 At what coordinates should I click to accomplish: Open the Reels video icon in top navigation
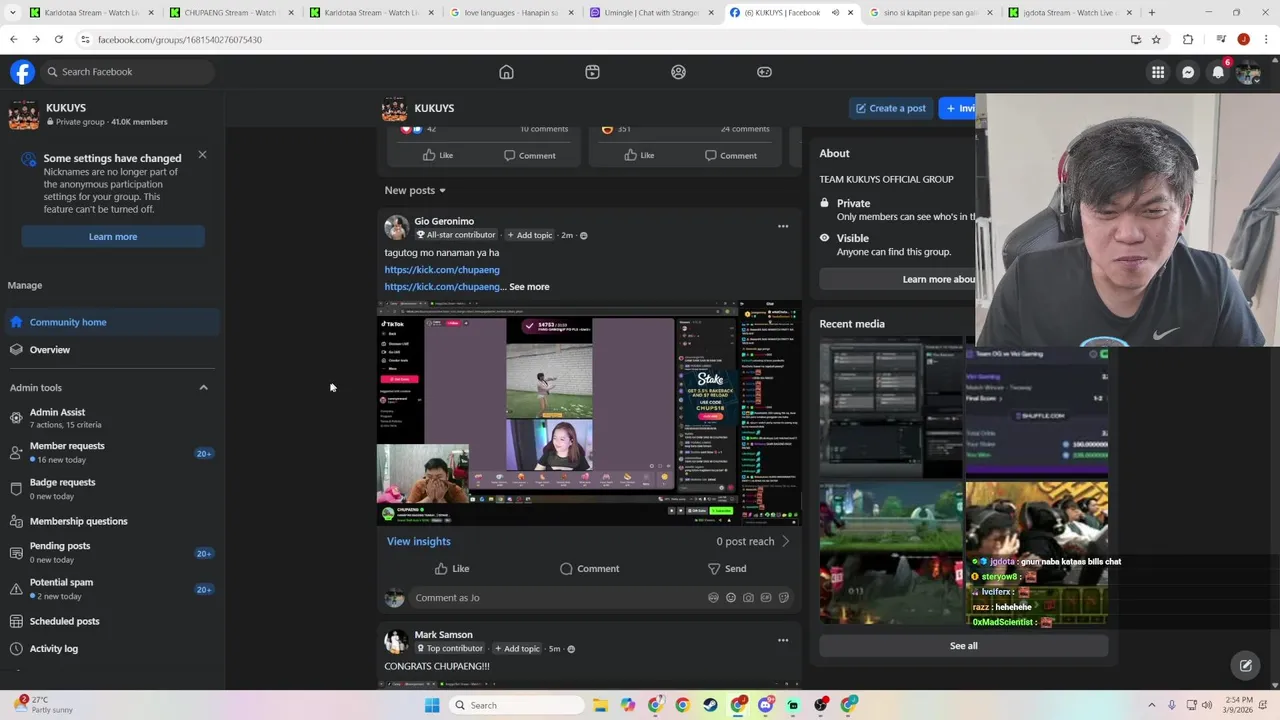point(592,72)
